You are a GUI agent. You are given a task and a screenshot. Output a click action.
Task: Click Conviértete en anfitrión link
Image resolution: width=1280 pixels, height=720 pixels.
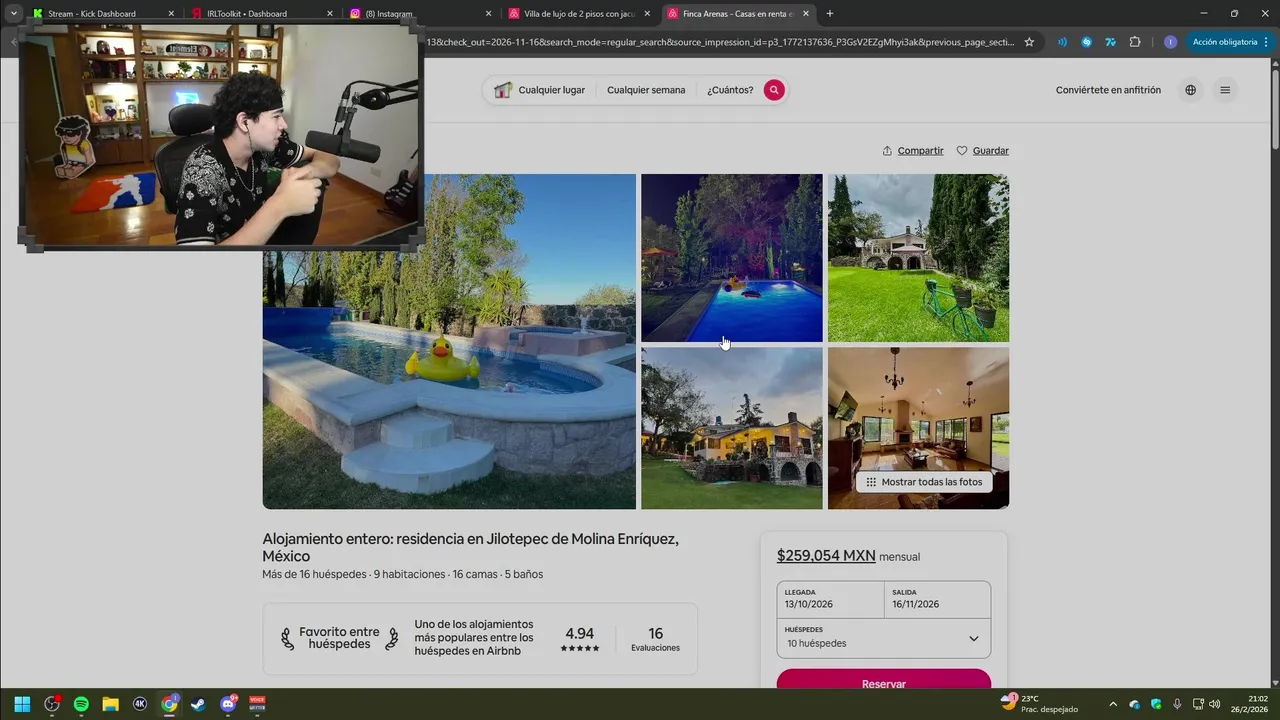(1108, 90)
